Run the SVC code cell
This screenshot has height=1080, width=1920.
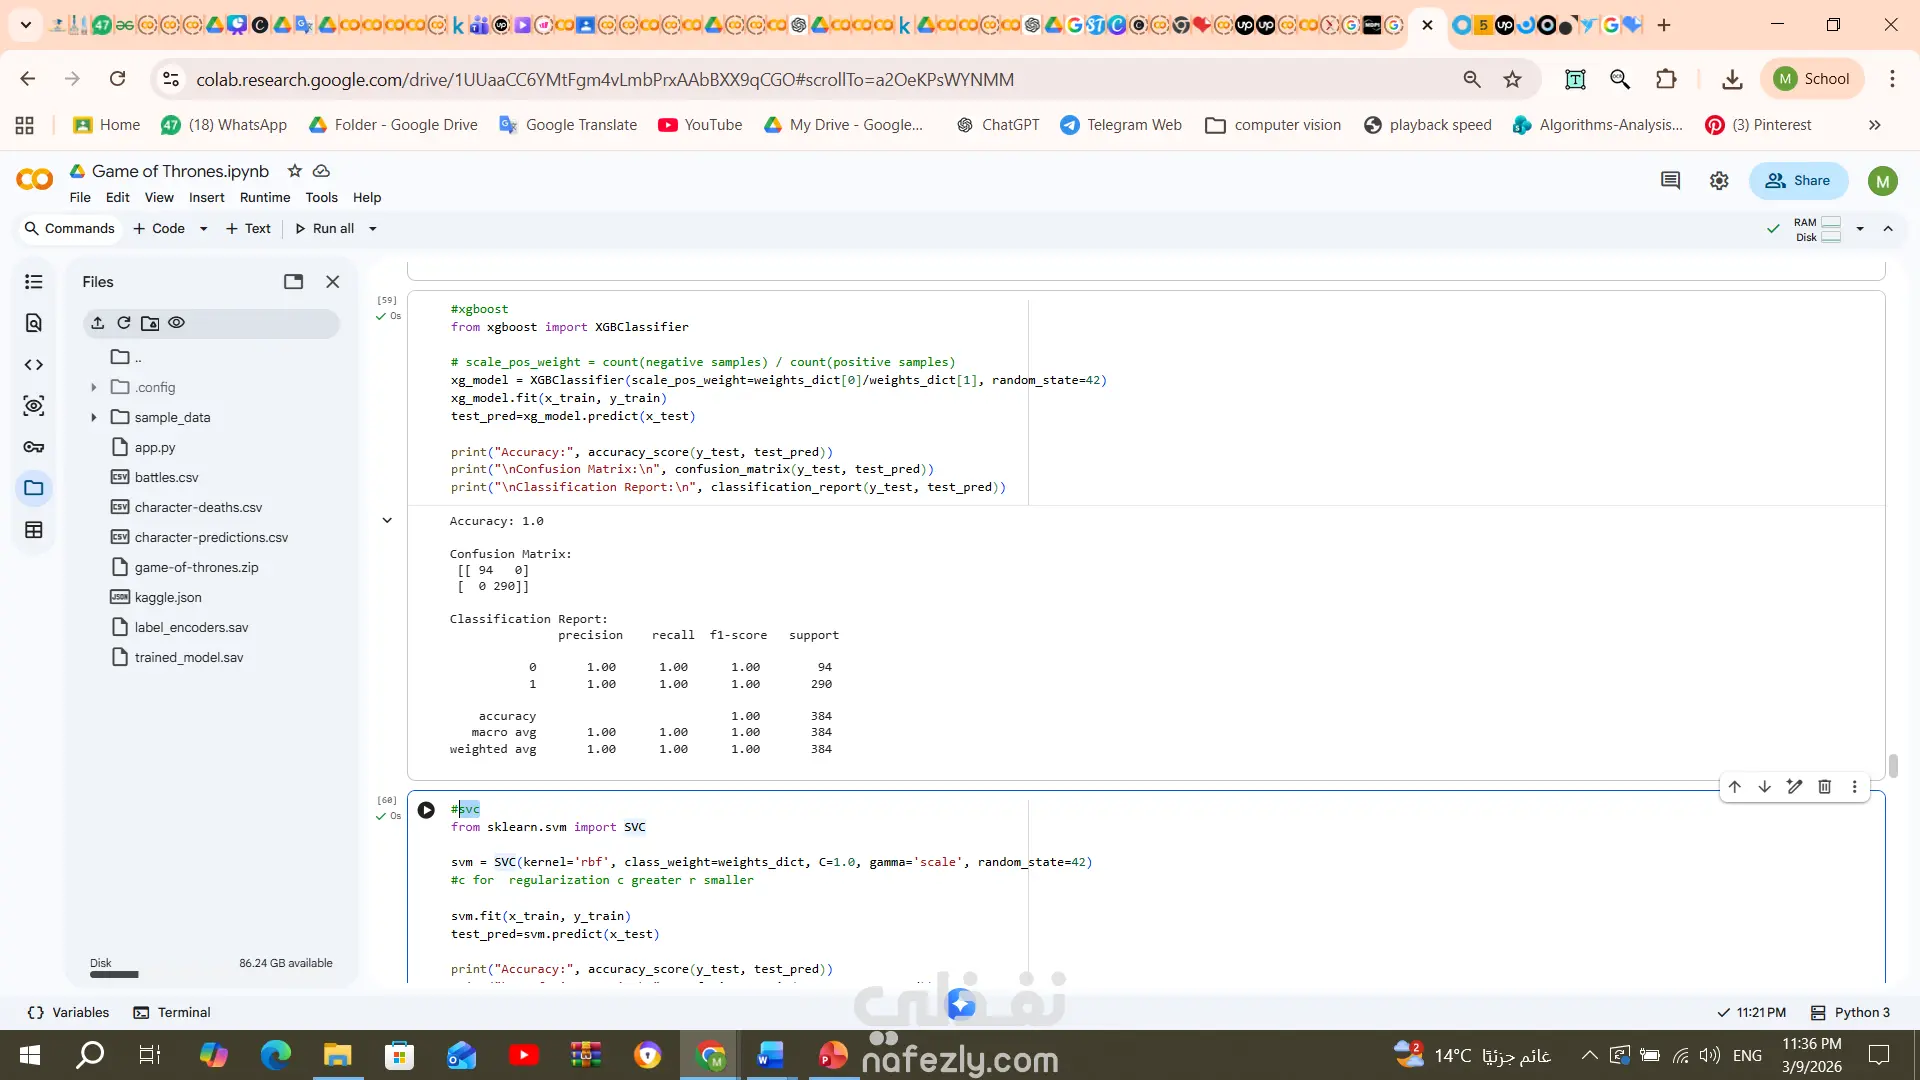tap(426, 810)
